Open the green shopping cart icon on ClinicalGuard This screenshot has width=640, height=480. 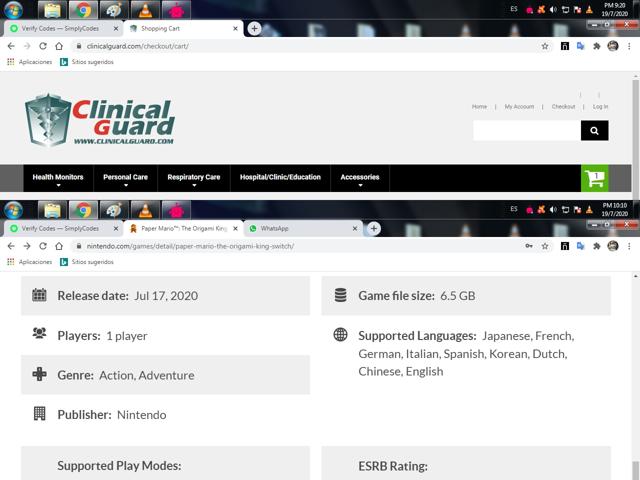coord(594,178)
